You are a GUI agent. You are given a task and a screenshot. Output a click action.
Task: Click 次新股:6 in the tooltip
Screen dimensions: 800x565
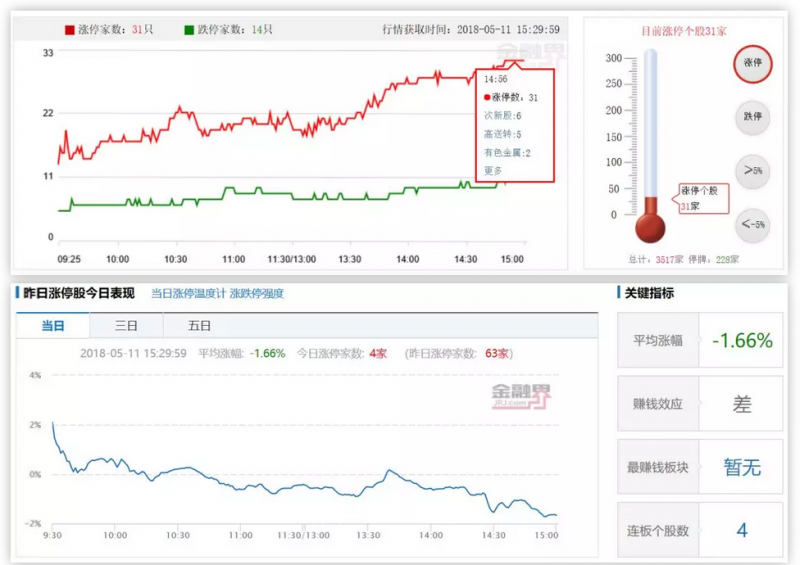(x=503, y=116)
